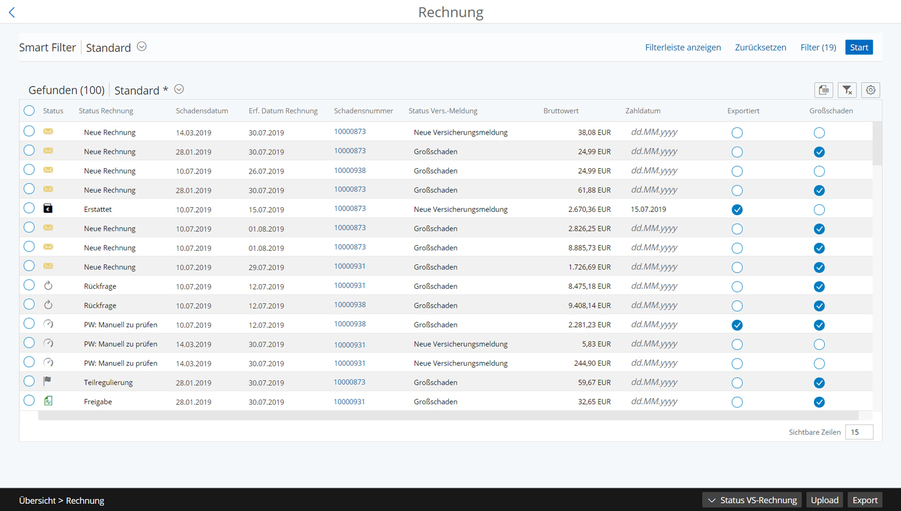Click the back arrow in the header

click(x=12, y=13)
